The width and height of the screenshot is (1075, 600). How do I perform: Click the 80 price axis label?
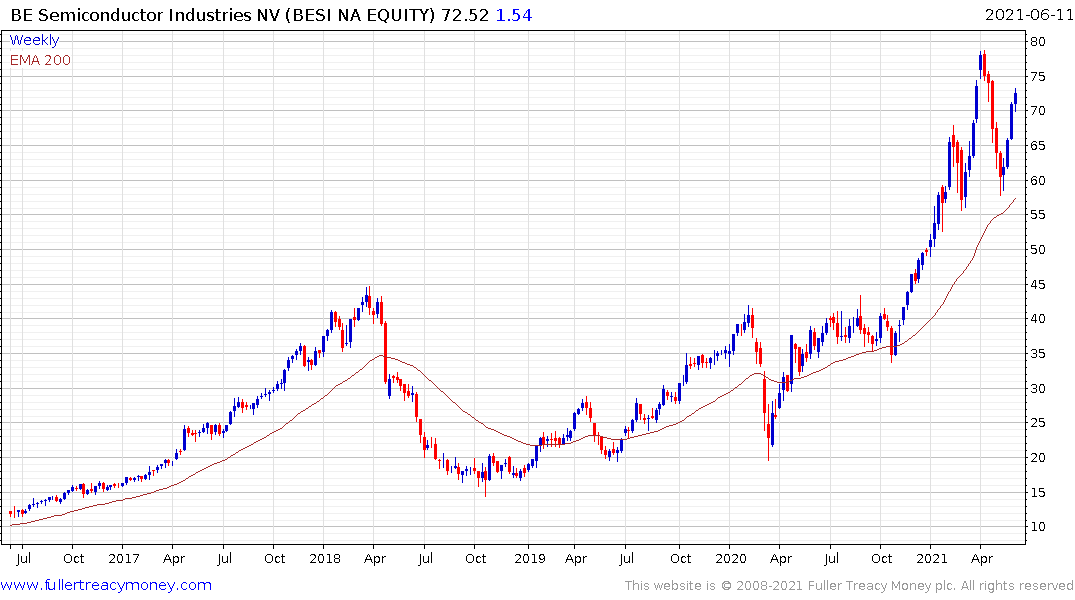1038,42
